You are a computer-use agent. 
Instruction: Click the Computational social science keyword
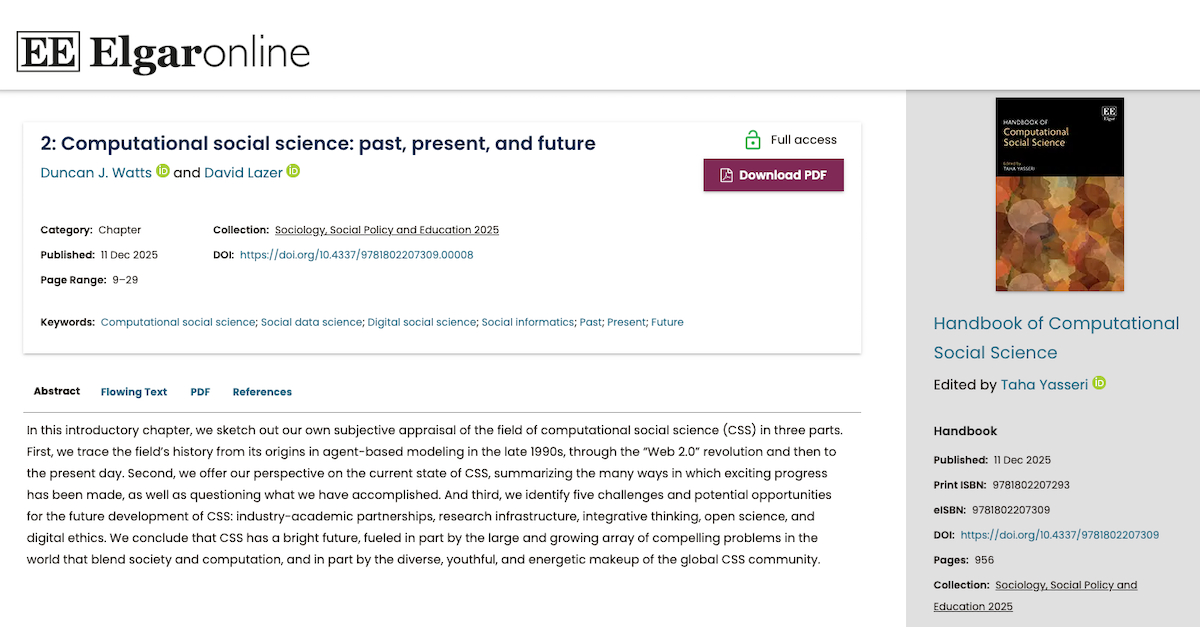click(x=178, y=322)
